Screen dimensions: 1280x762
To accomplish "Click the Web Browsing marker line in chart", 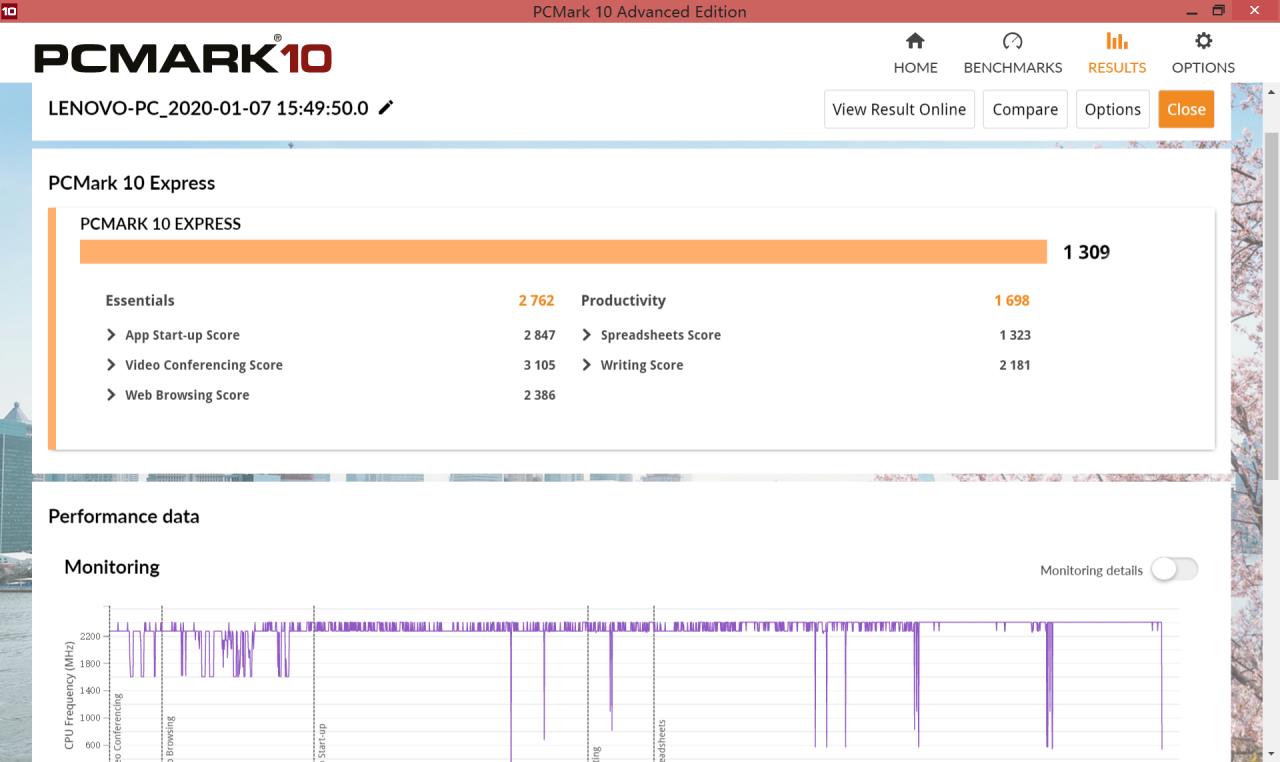I will pos(162,683).
